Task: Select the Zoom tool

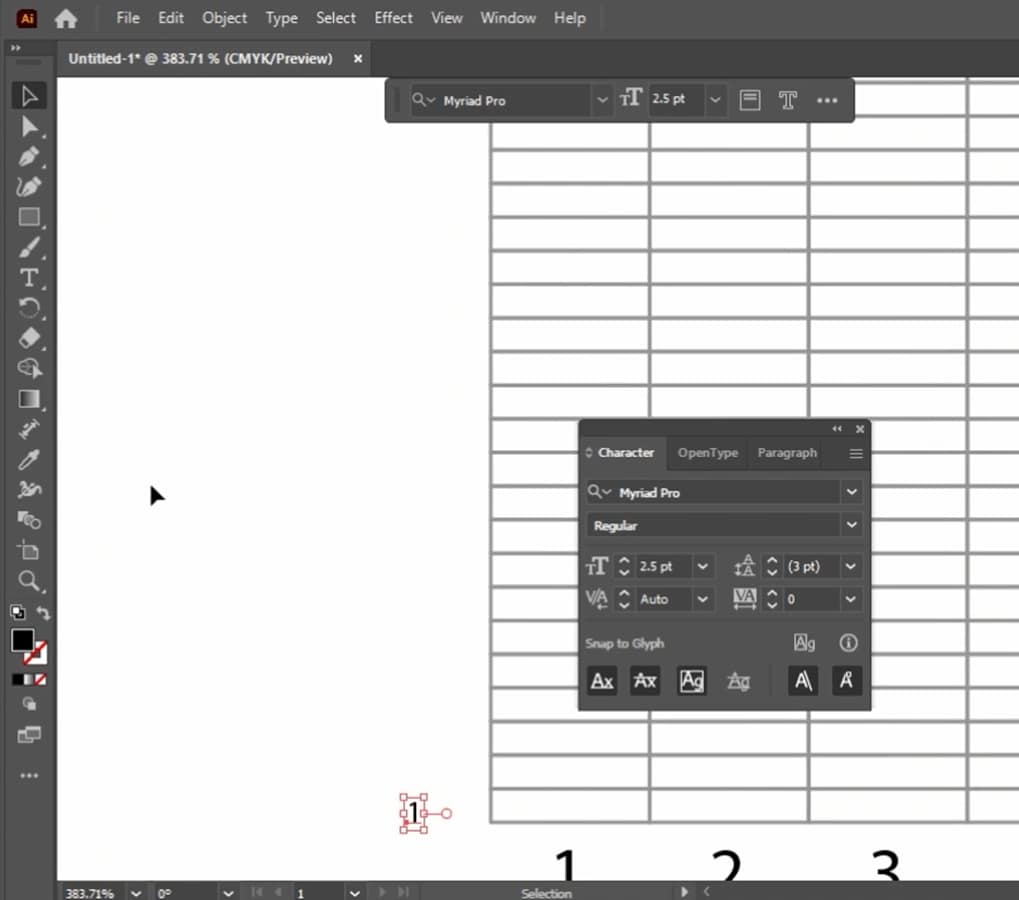Action: (x=29, y=580)
